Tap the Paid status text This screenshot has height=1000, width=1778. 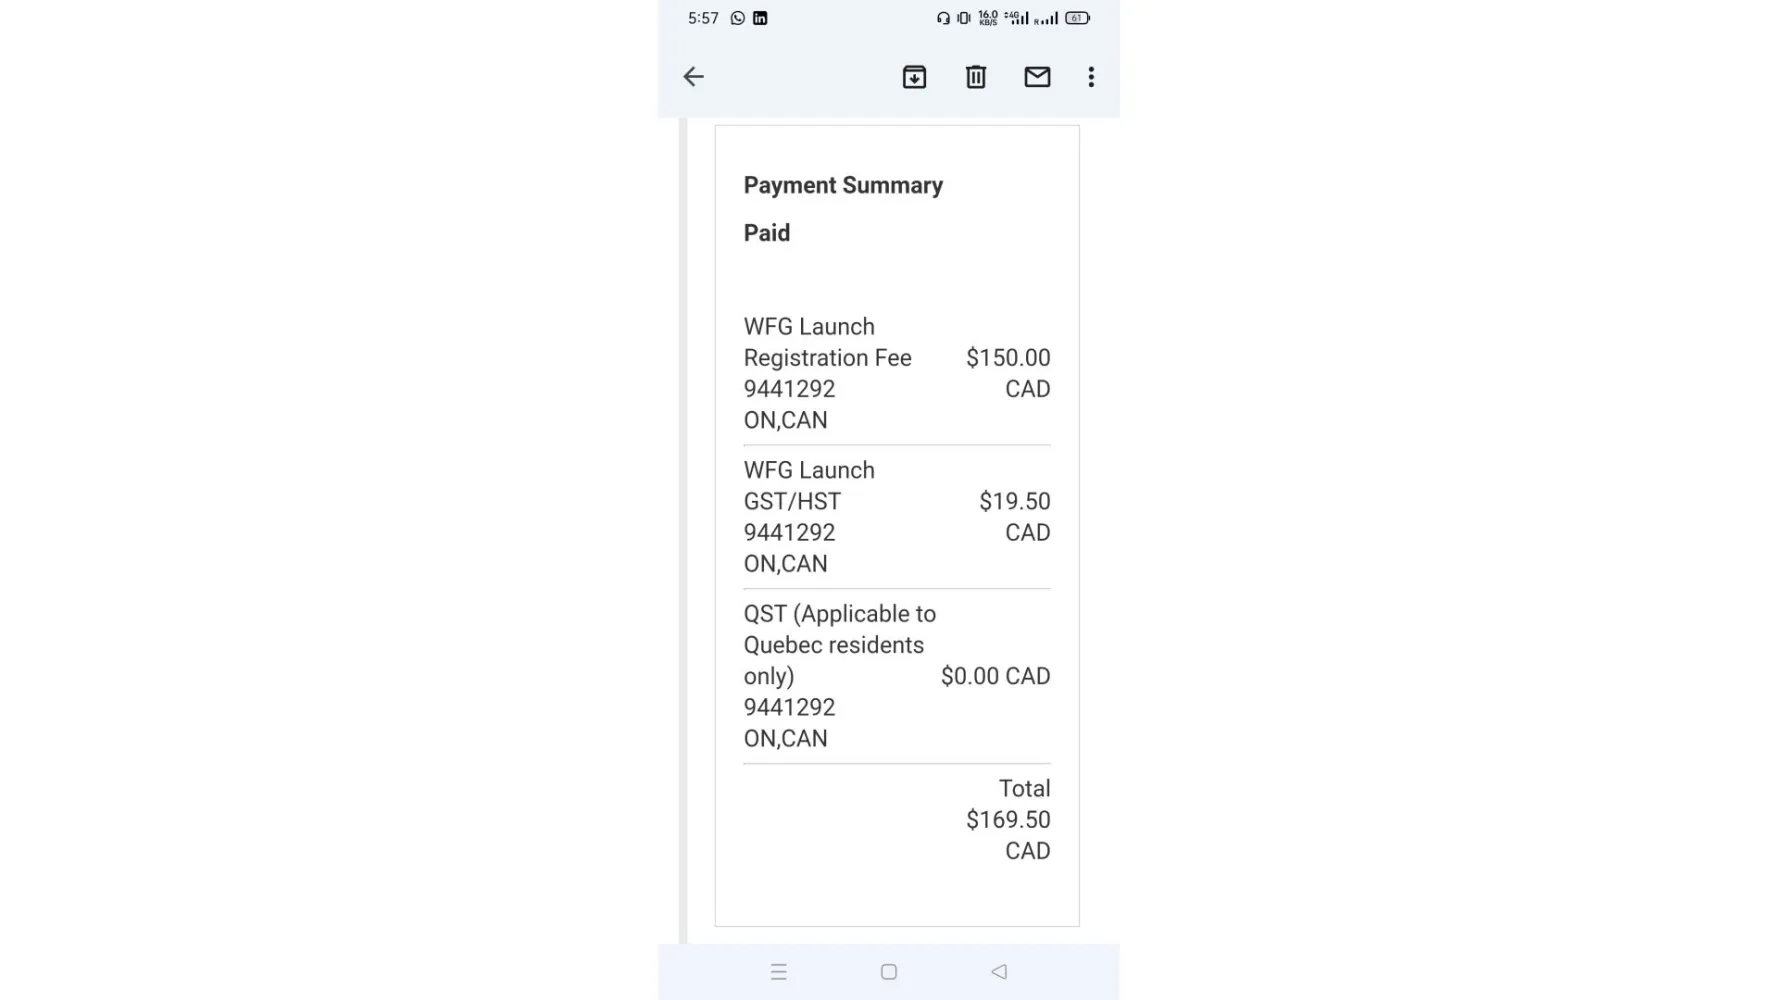(x=767, y=233)
